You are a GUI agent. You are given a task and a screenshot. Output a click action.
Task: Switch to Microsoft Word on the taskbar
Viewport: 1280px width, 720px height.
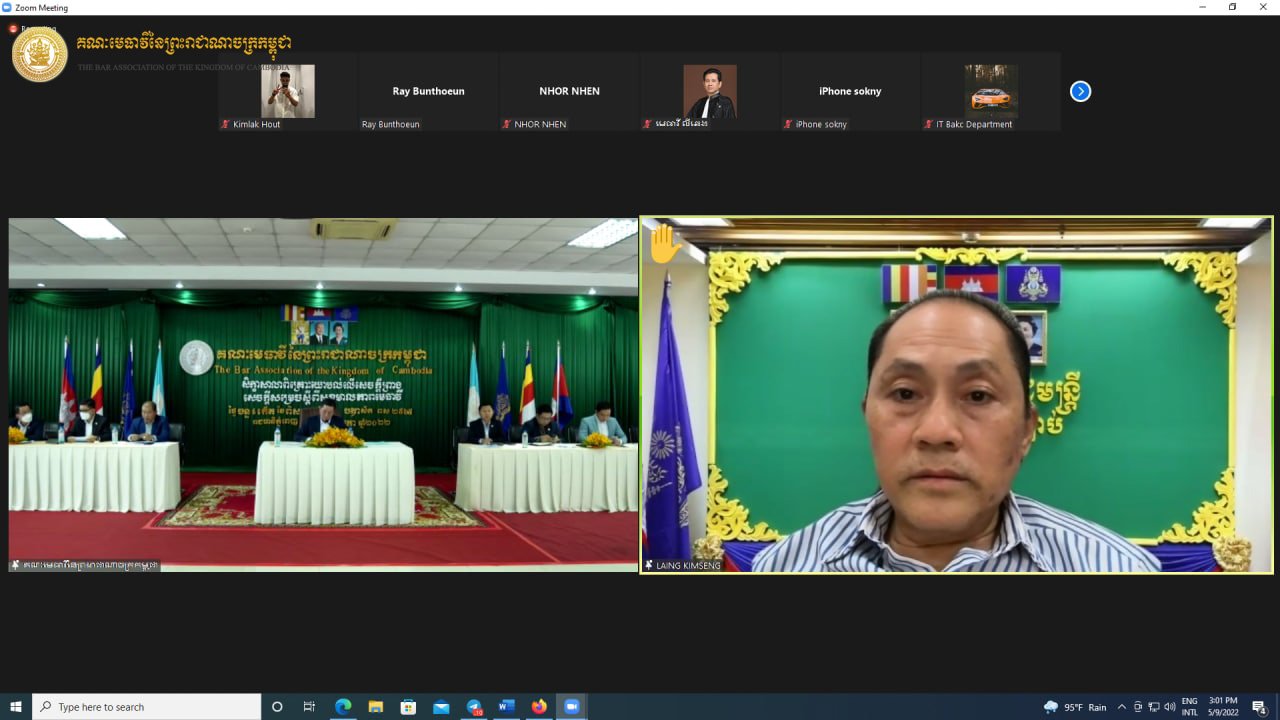point(506,707)
